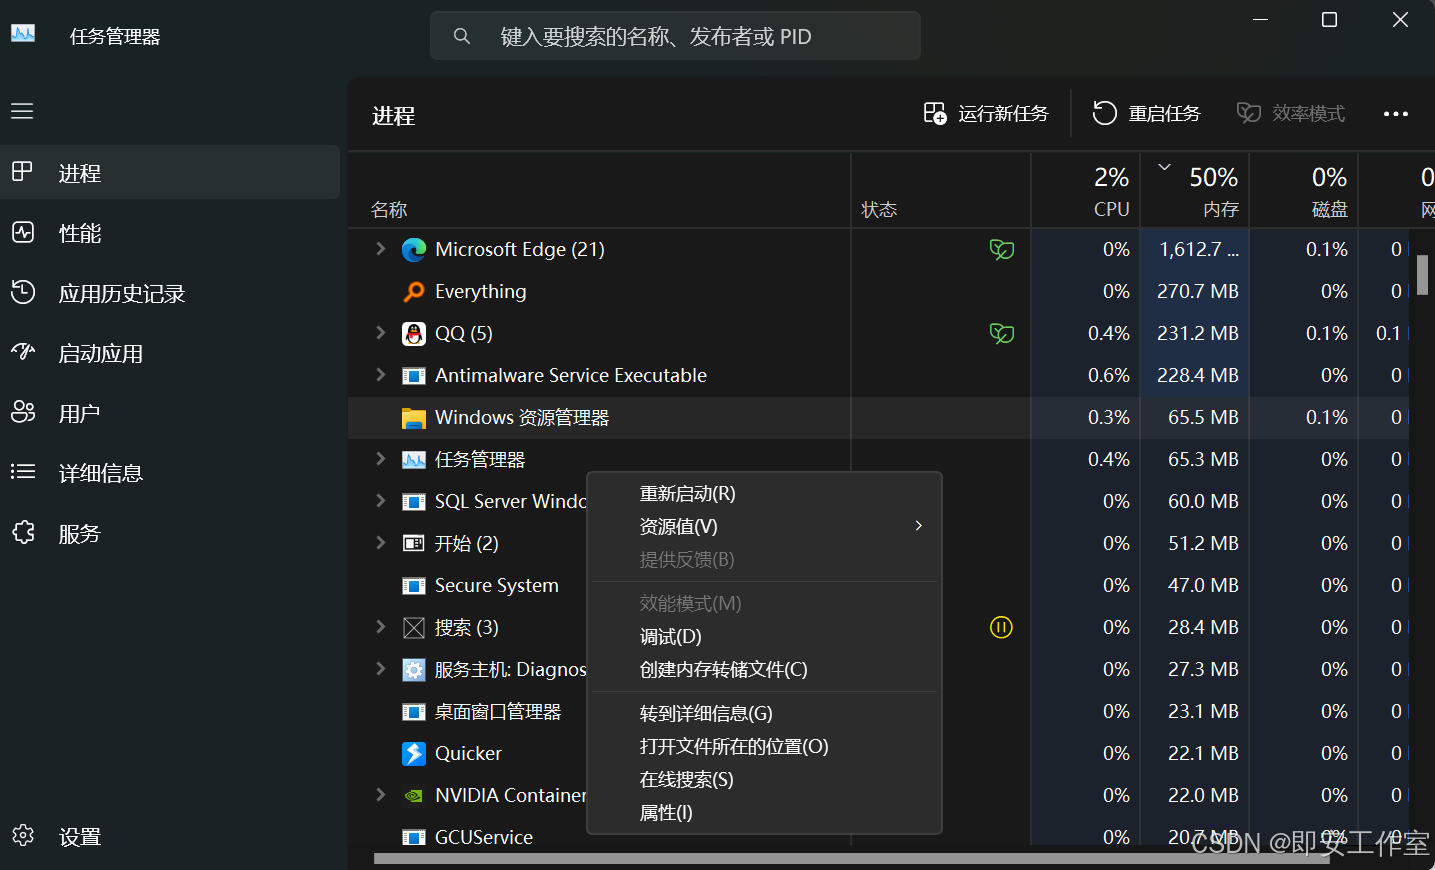
Task: Sort by the 状态 column header
Action: (x=941, y=191)
